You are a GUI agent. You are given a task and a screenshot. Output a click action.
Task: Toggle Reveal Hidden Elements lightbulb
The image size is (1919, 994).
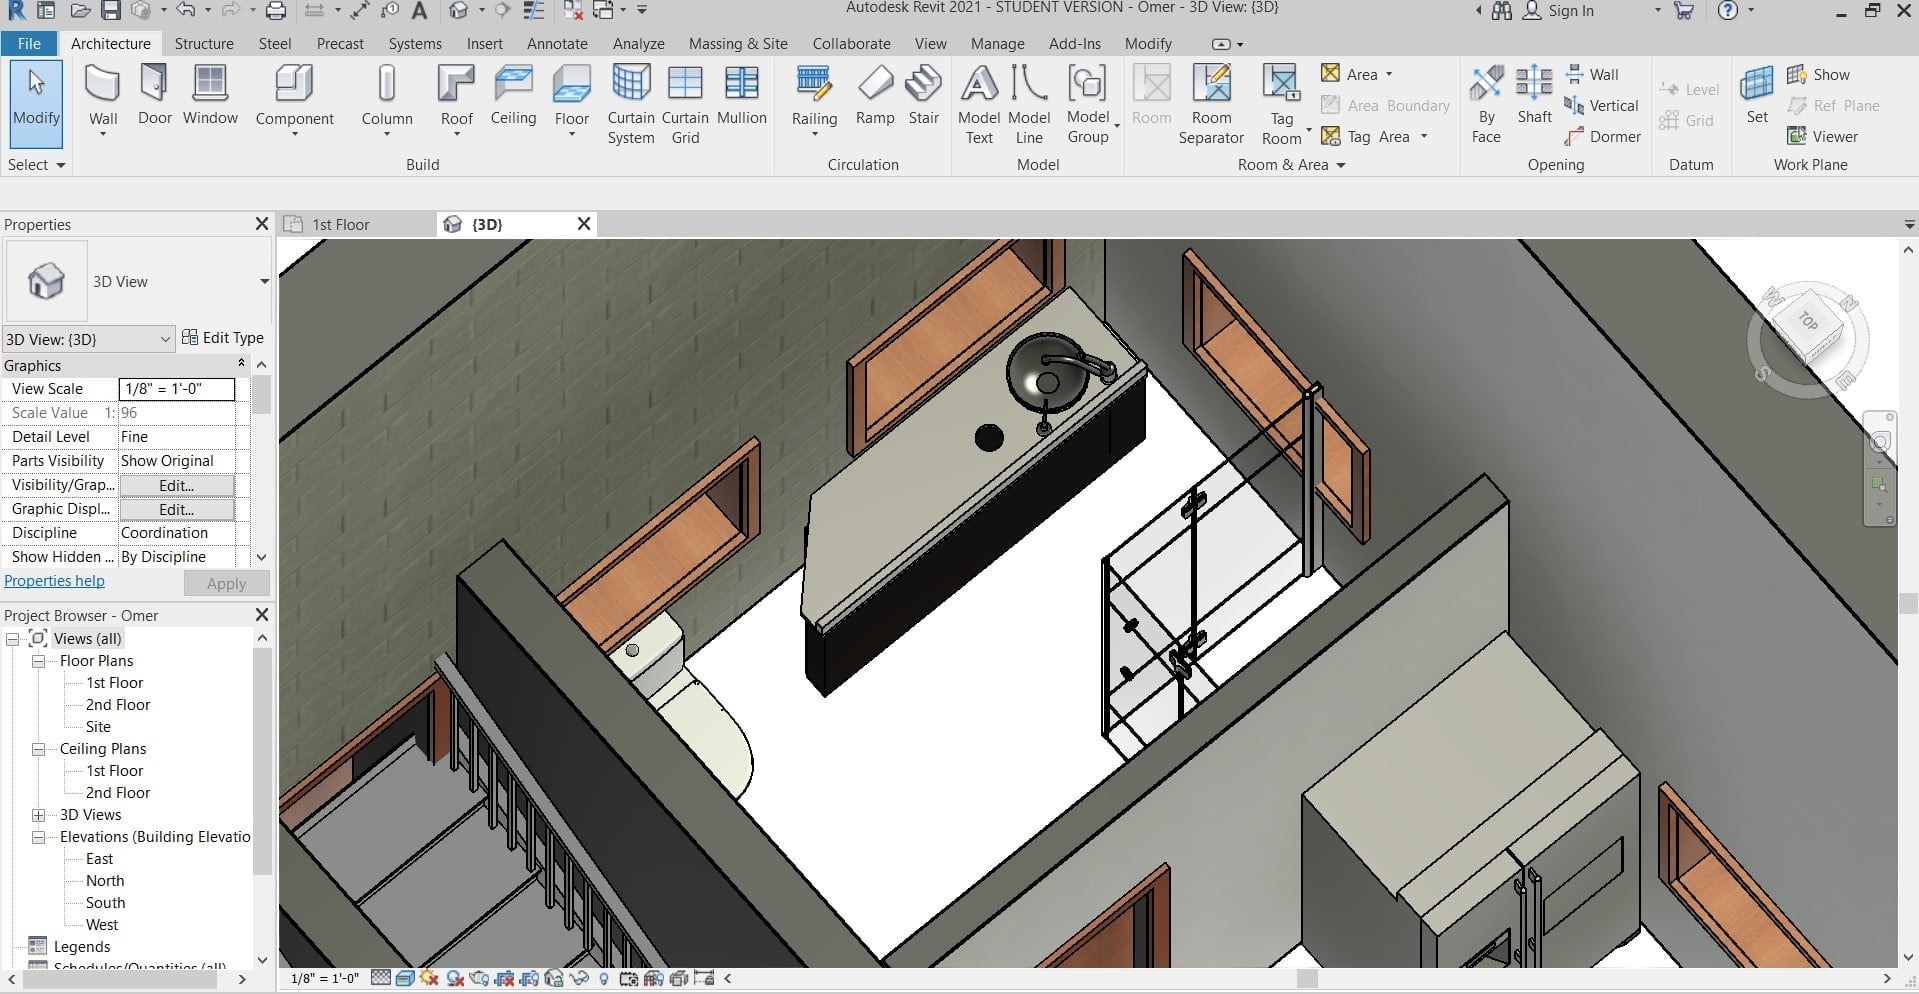pos(603,978)
